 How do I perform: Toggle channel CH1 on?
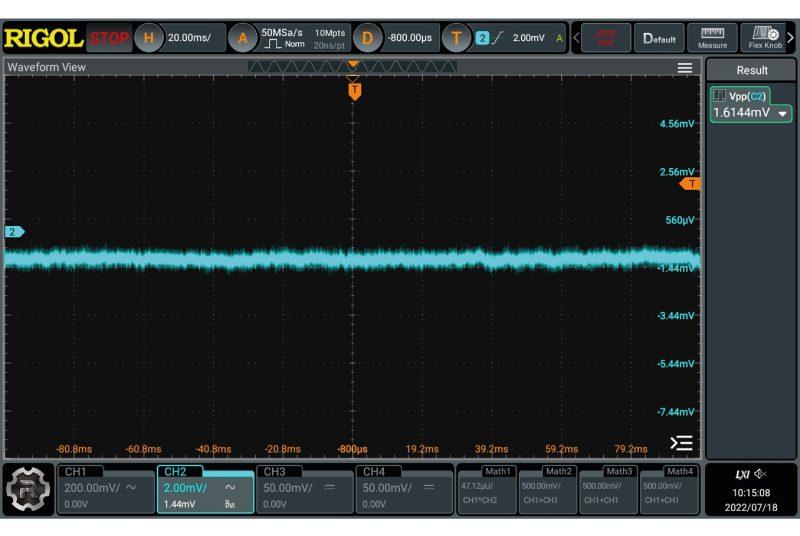pos(105,489)
